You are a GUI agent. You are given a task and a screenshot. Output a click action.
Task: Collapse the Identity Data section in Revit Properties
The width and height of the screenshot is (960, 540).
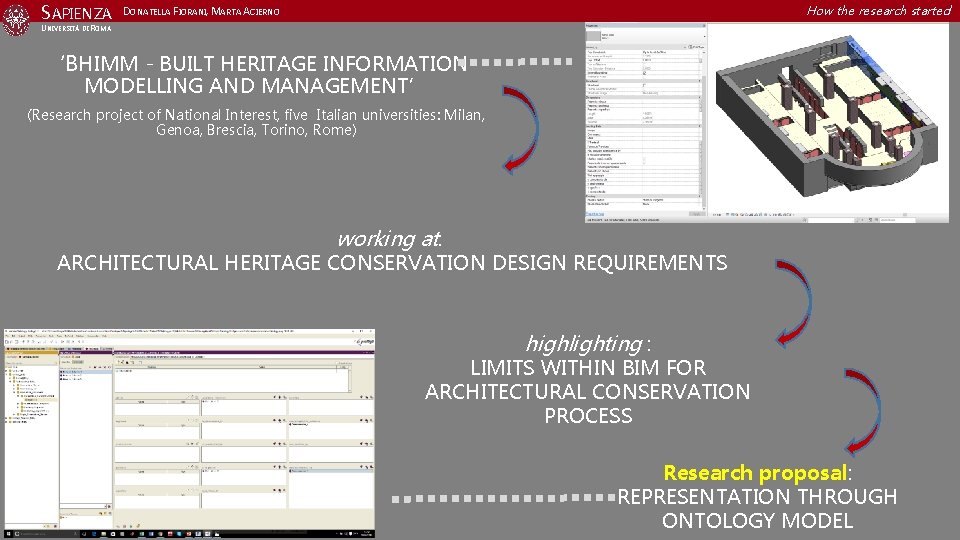click(x=700, y=126)
